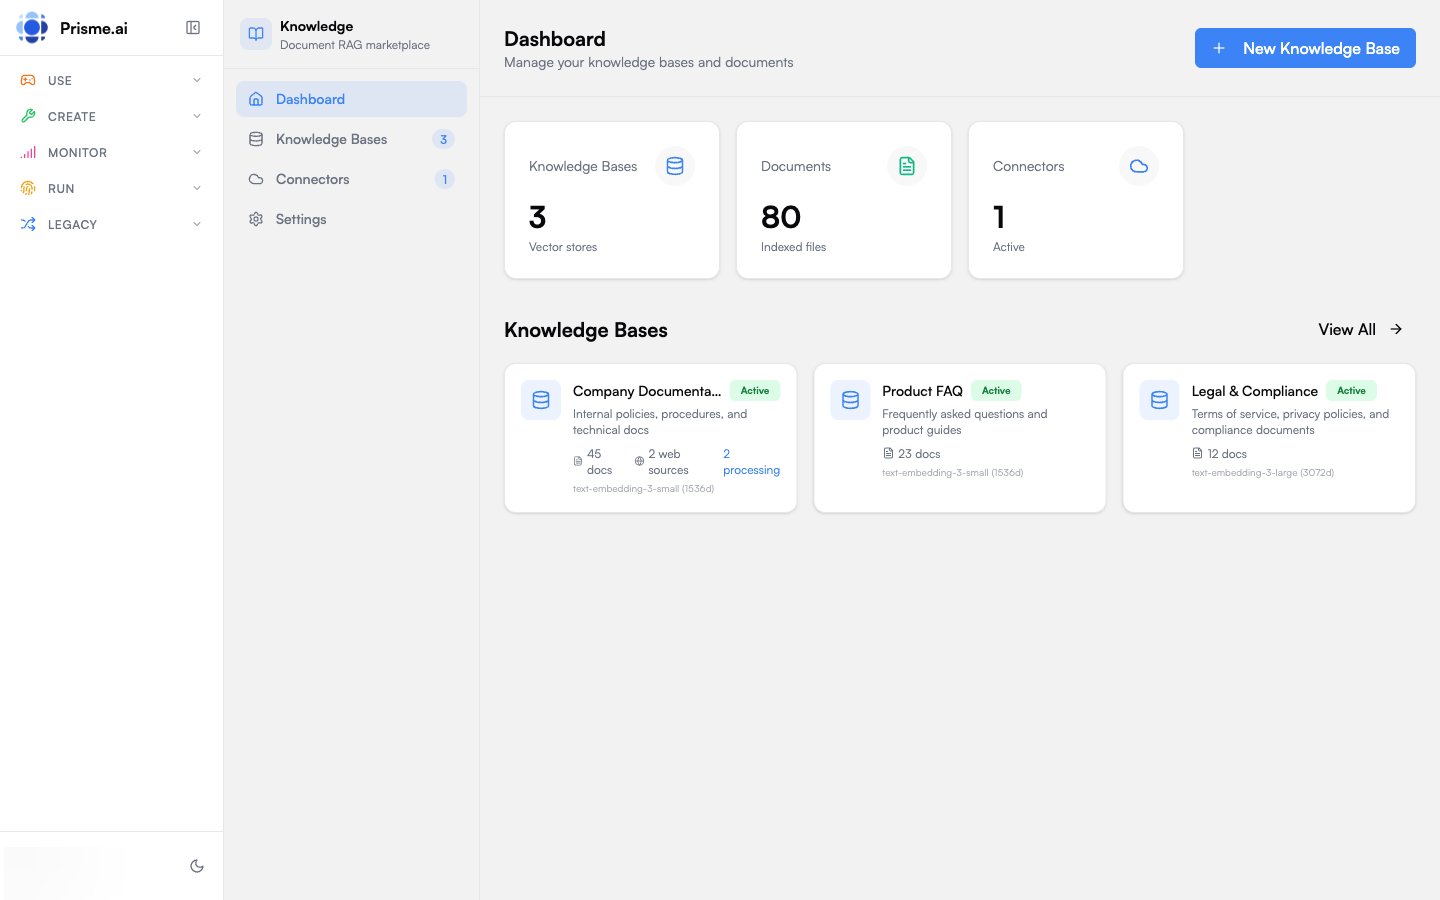Open the Company Documentation card title
This screenshot has width=1440, height=900.
point(647,391)
